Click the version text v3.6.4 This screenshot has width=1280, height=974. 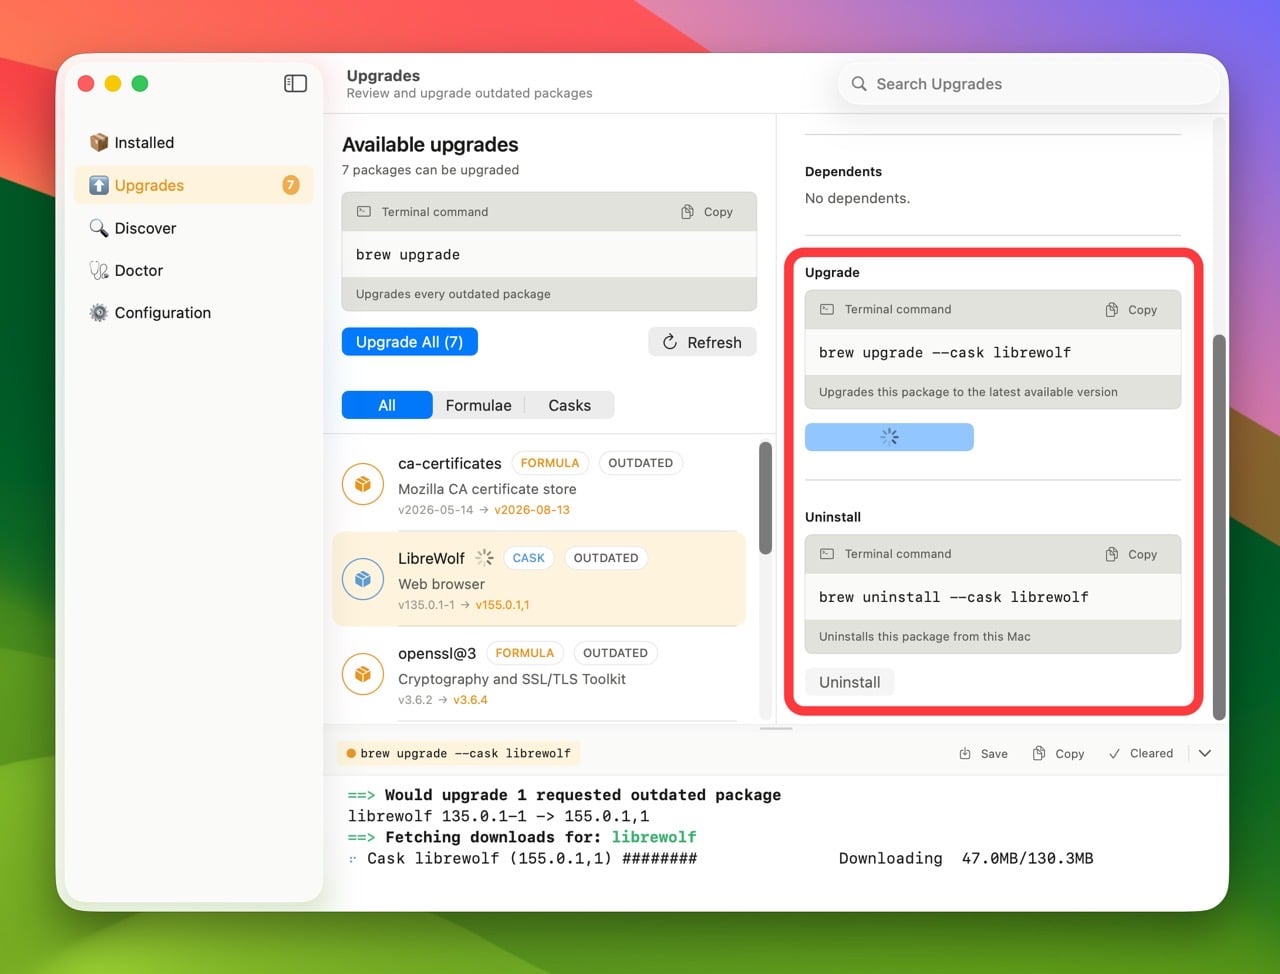coord(470,700)
